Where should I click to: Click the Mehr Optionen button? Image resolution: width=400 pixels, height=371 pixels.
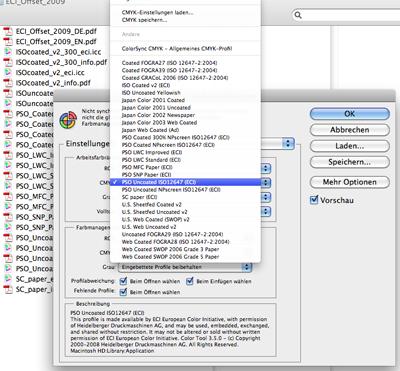coord(350,182)
